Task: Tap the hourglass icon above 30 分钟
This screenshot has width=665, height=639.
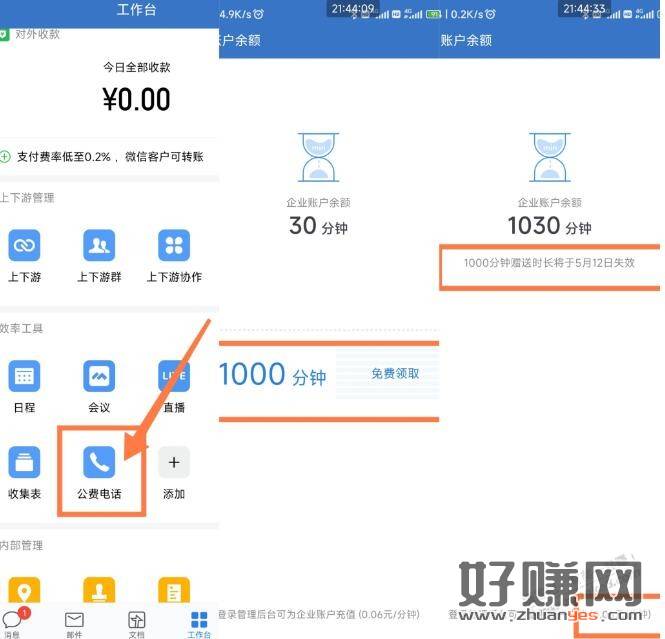Action: tap(318, 157)
